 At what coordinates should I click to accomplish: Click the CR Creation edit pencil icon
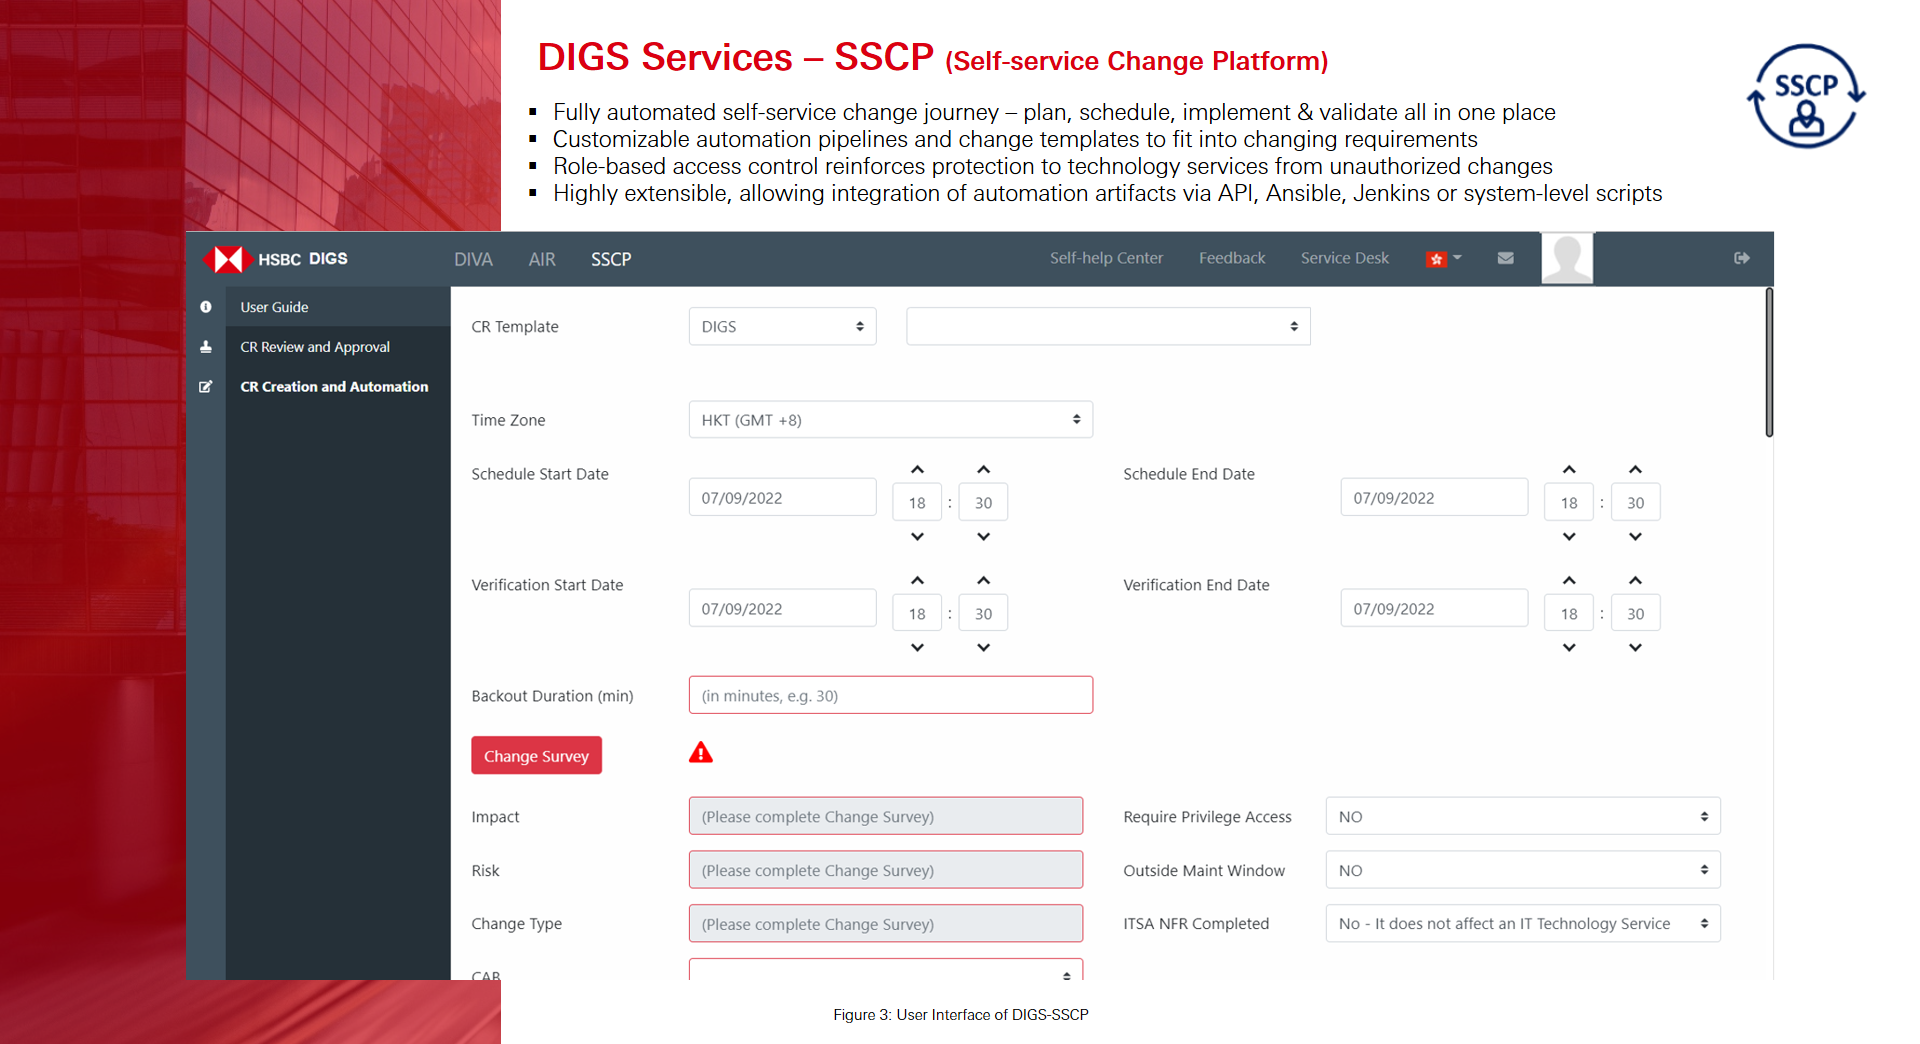(206, 387)
